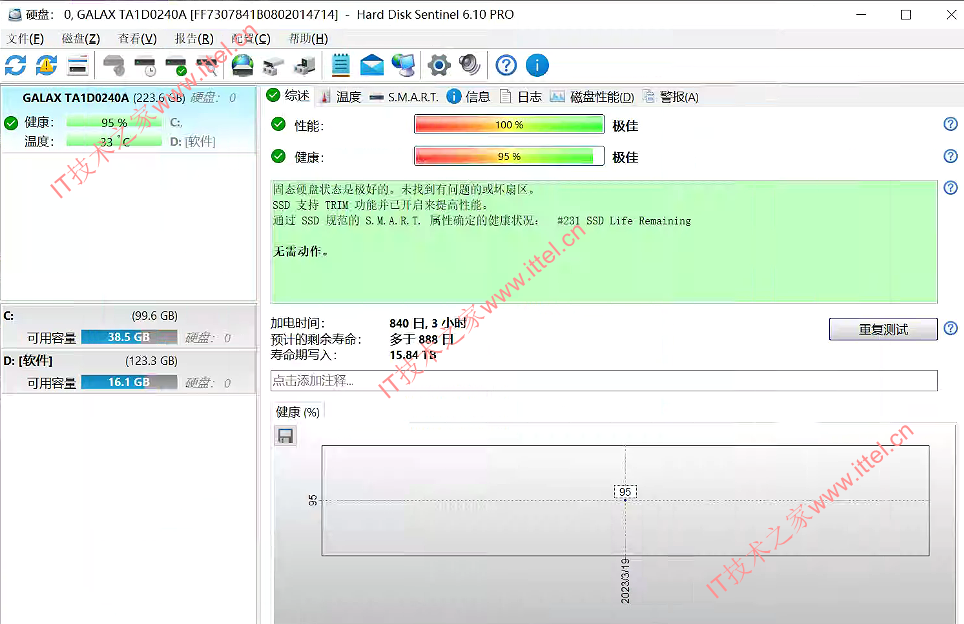
Task: Open the 帮助(H) menu
Action: pyautogui.click(x=308, y=39)
